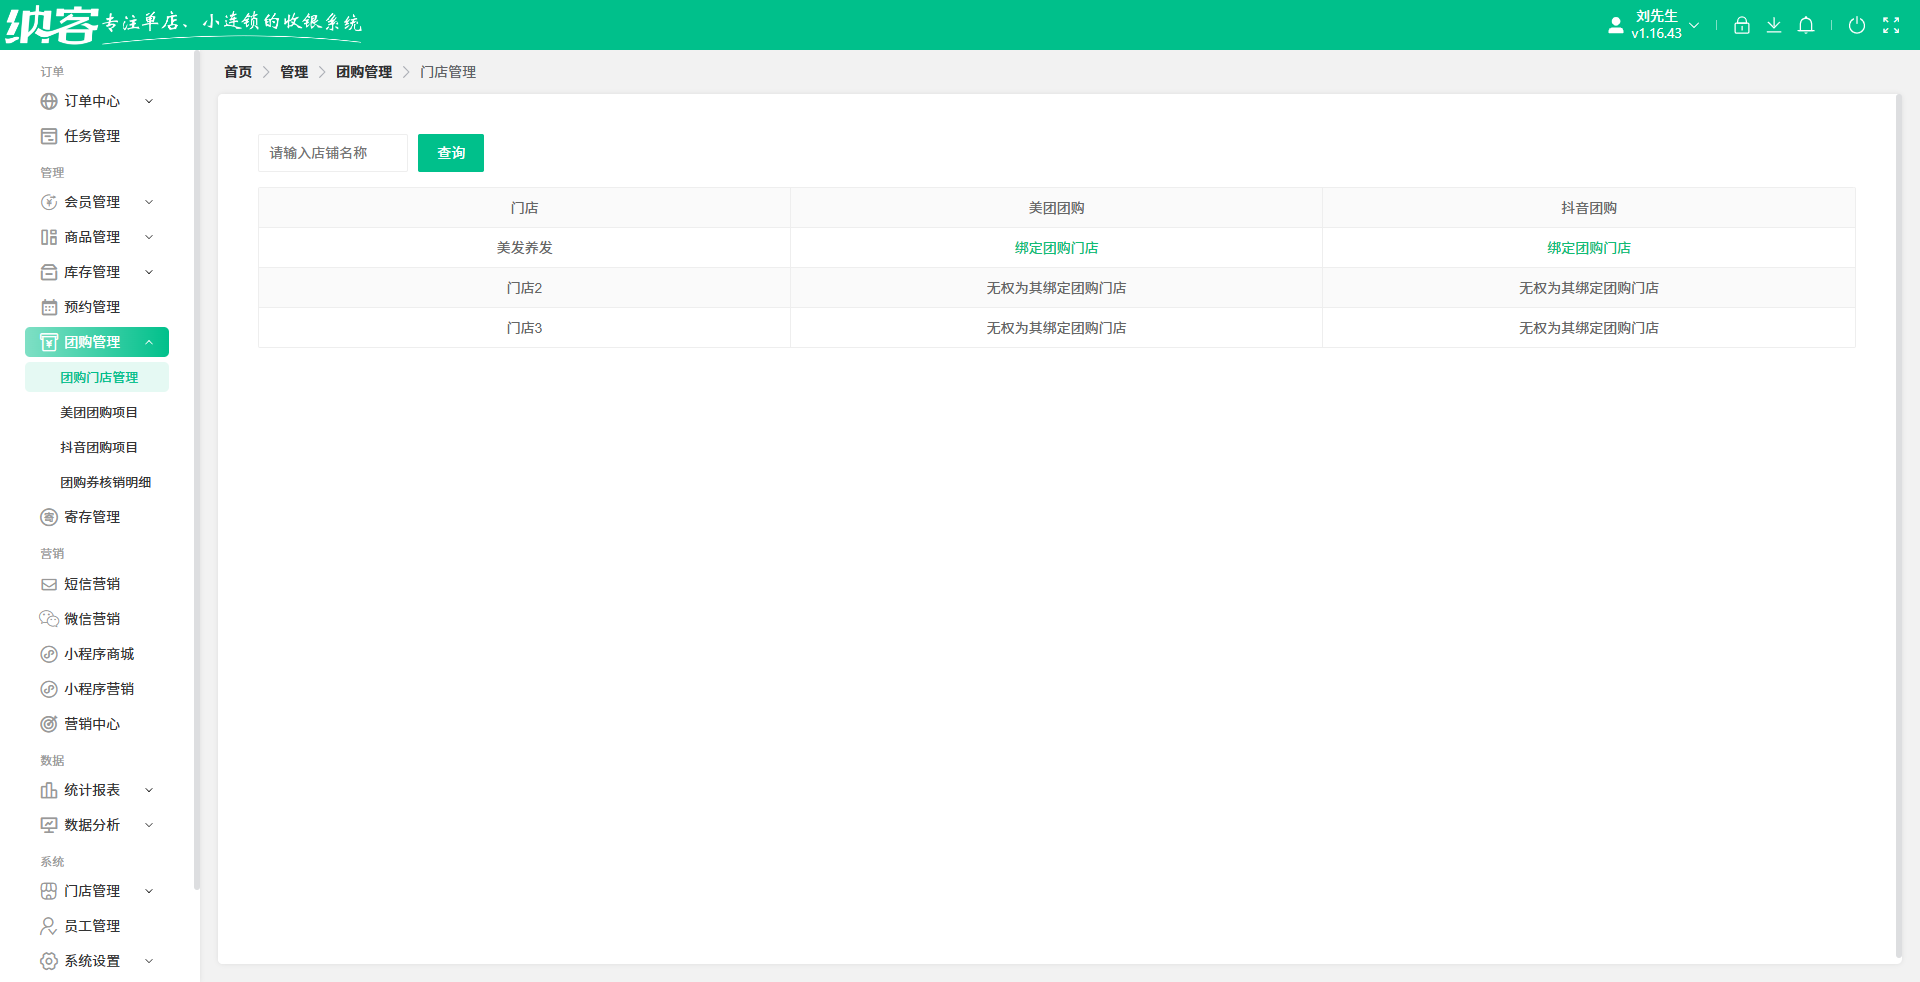1920x982 pixels.
Task: Click the 营销中心 target icon
Action: pos(49,724)
